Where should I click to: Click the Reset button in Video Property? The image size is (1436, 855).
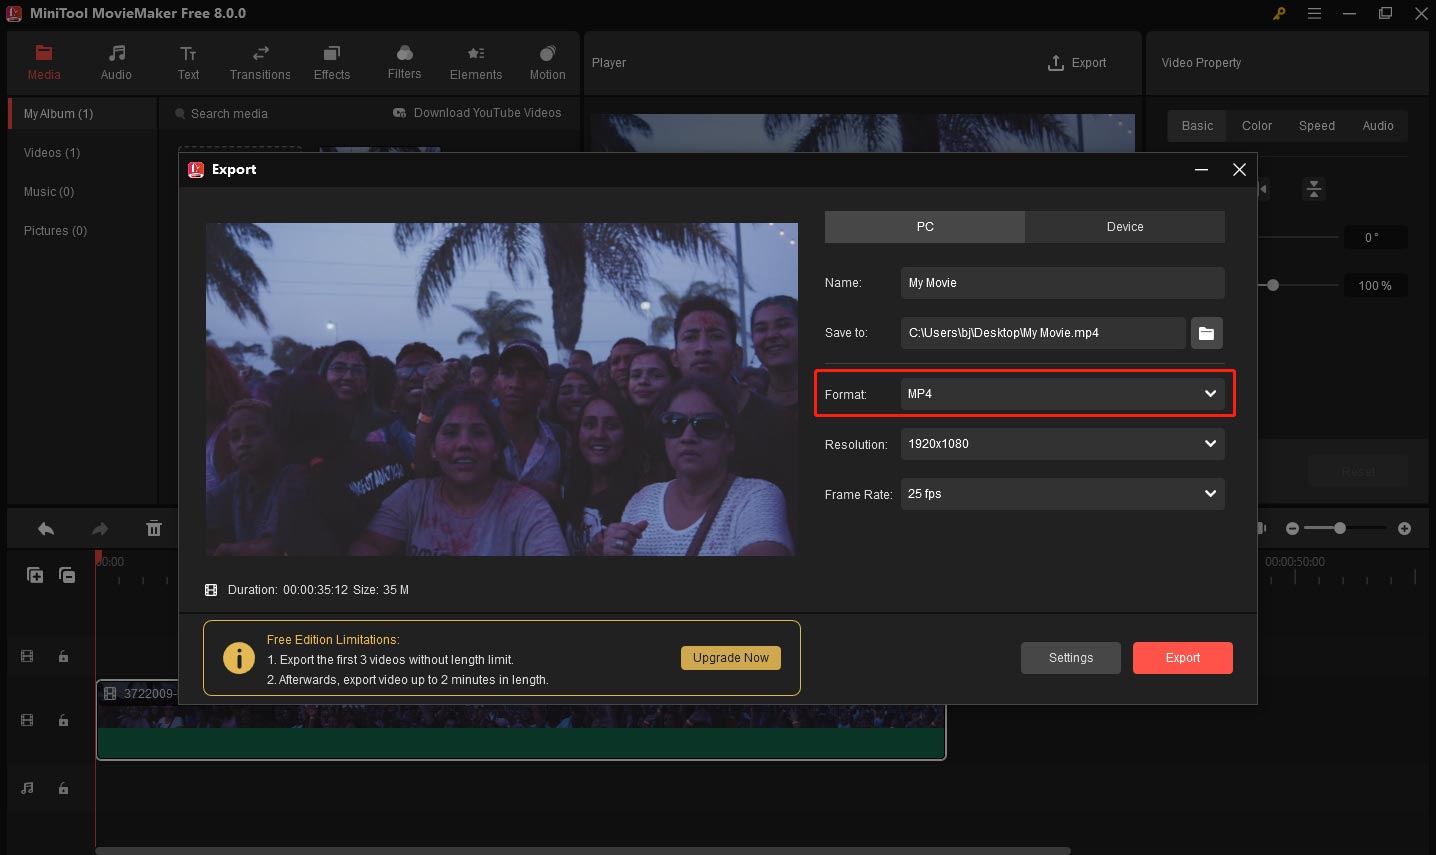pyautogui.click(x=1358, y=471)
